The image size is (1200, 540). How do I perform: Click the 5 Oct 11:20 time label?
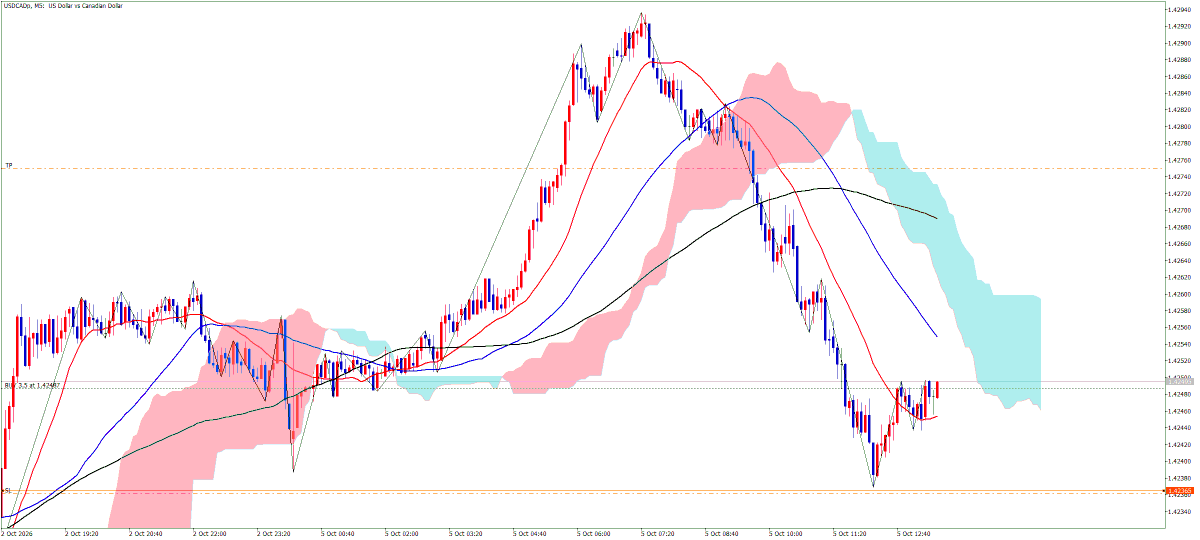pyautogui.click(x=850, y=534)
